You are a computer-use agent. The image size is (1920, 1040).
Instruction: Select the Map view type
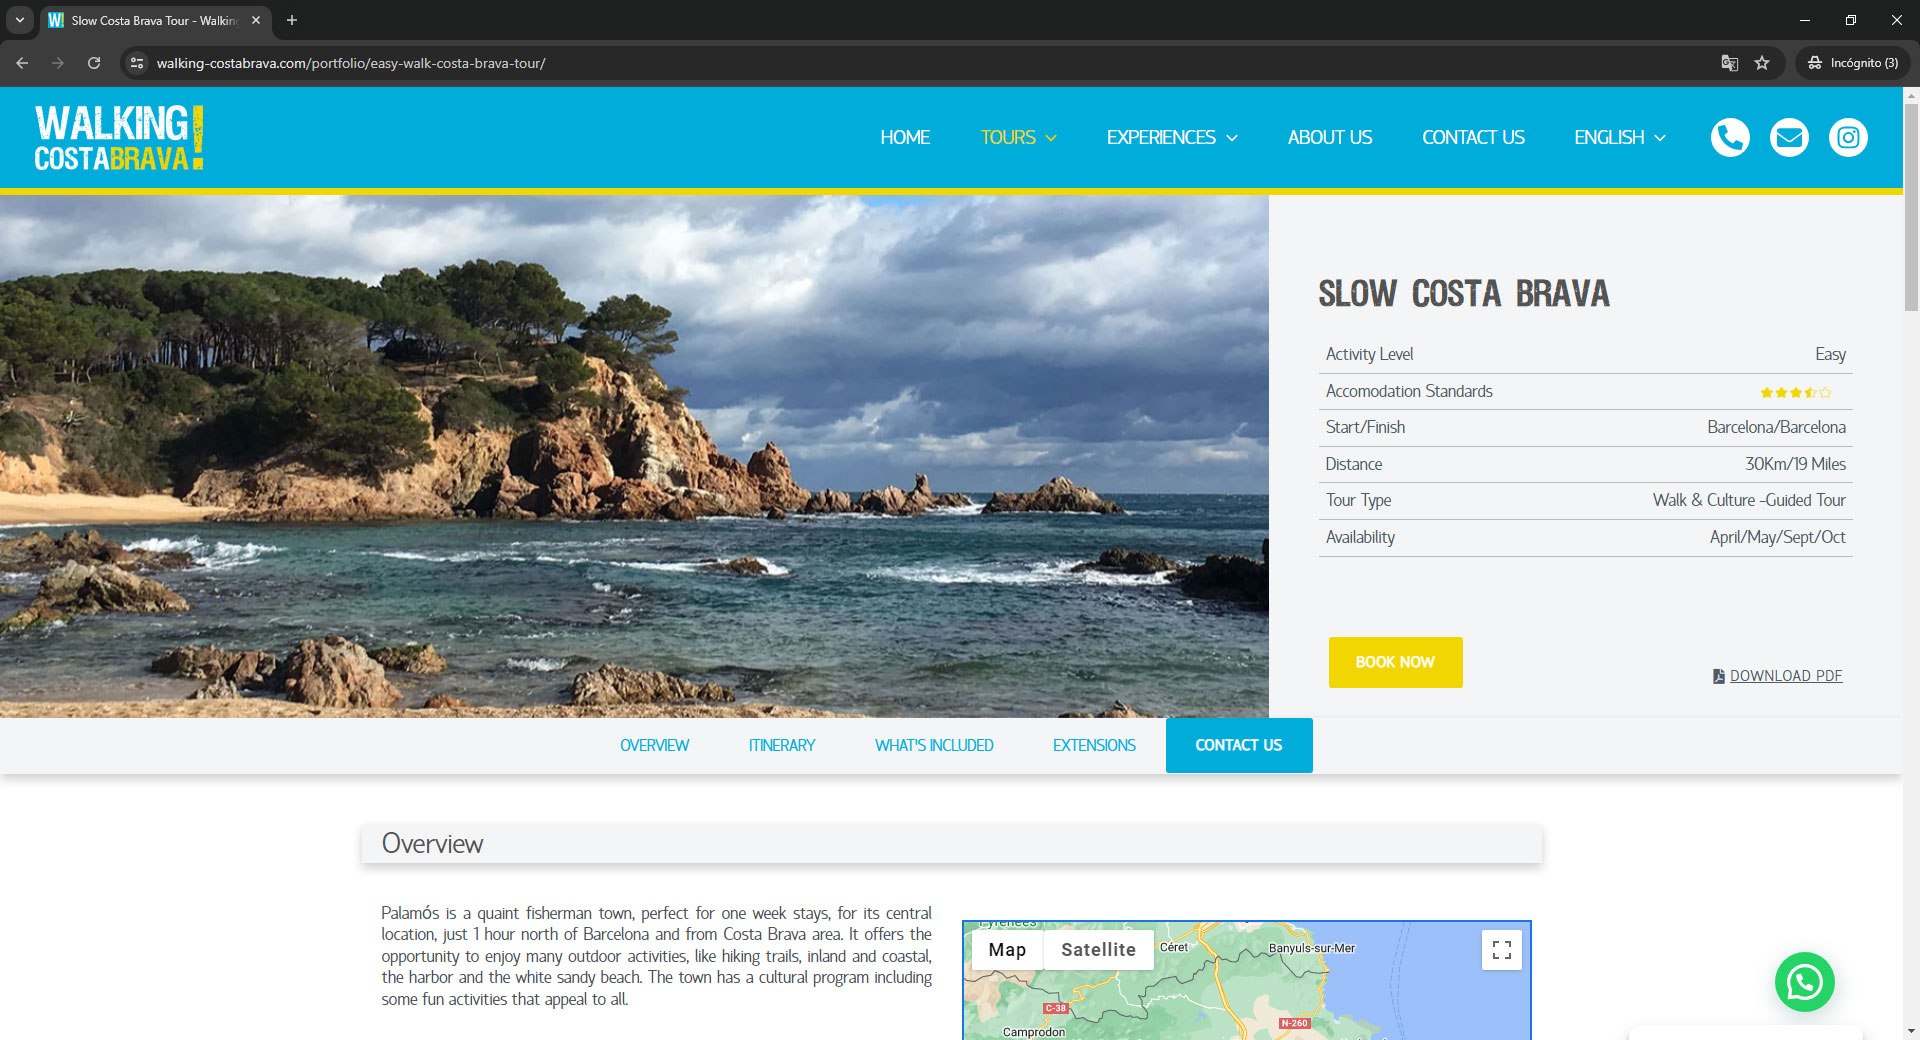1007,950
